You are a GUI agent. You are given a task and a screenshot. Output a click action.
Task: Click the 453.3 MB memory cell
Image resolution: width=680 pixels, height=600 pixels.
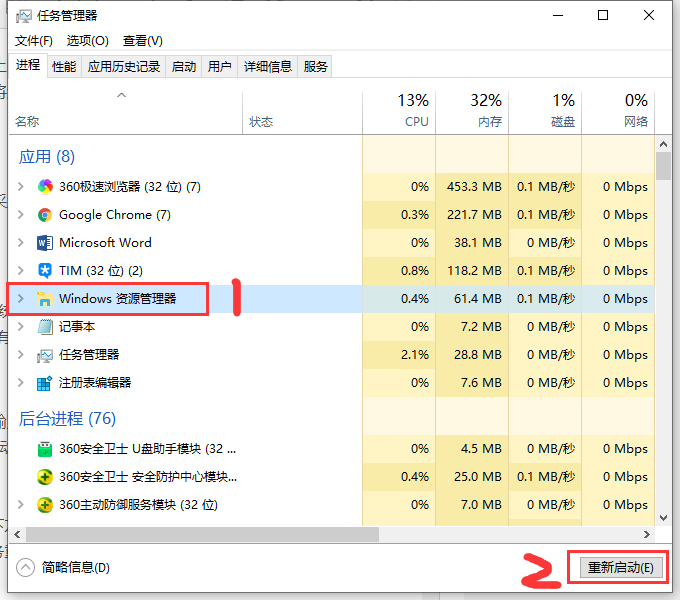[x=472, y=187]
